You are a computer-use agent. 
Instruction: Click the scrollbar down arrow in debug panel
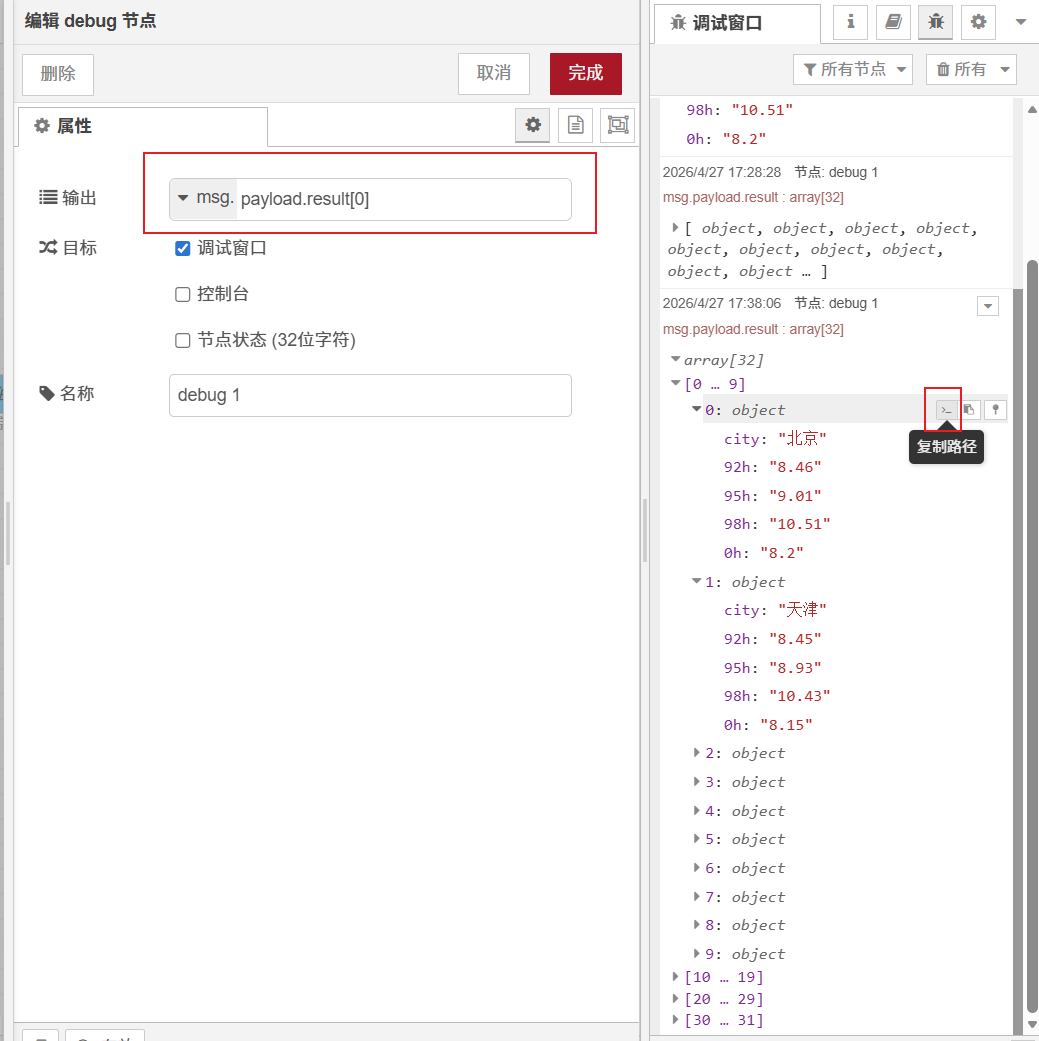1032,1025
